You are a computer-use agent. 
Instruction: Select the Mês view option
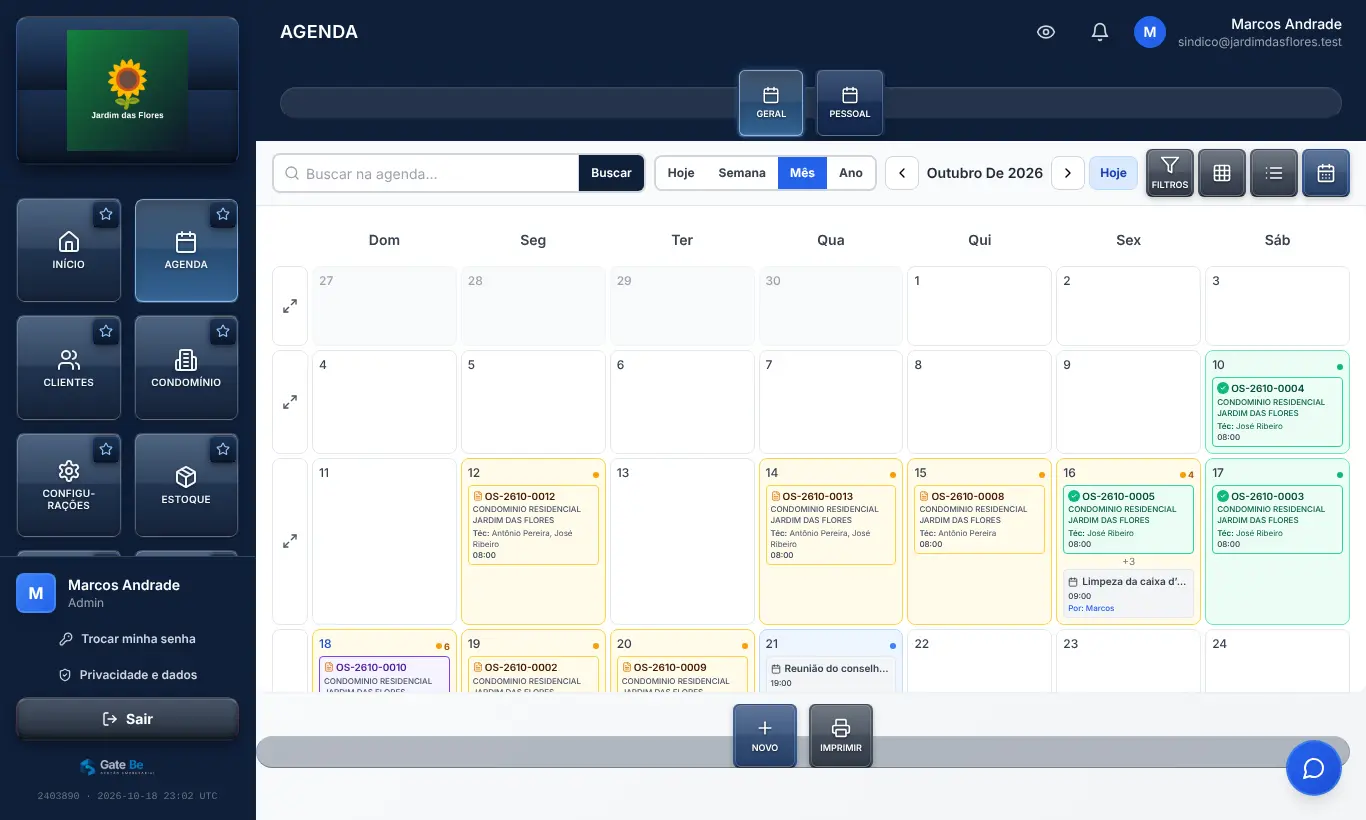point(802,173)
